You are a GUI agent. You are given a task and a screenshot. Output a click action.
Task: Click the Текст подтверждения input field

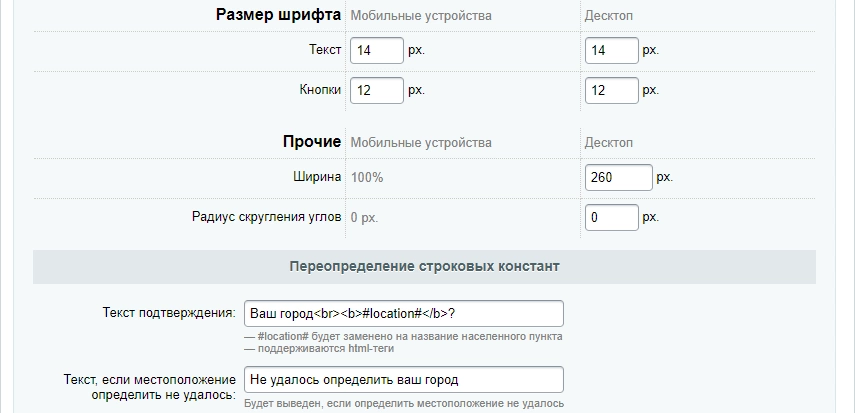[x=403, y=313]
